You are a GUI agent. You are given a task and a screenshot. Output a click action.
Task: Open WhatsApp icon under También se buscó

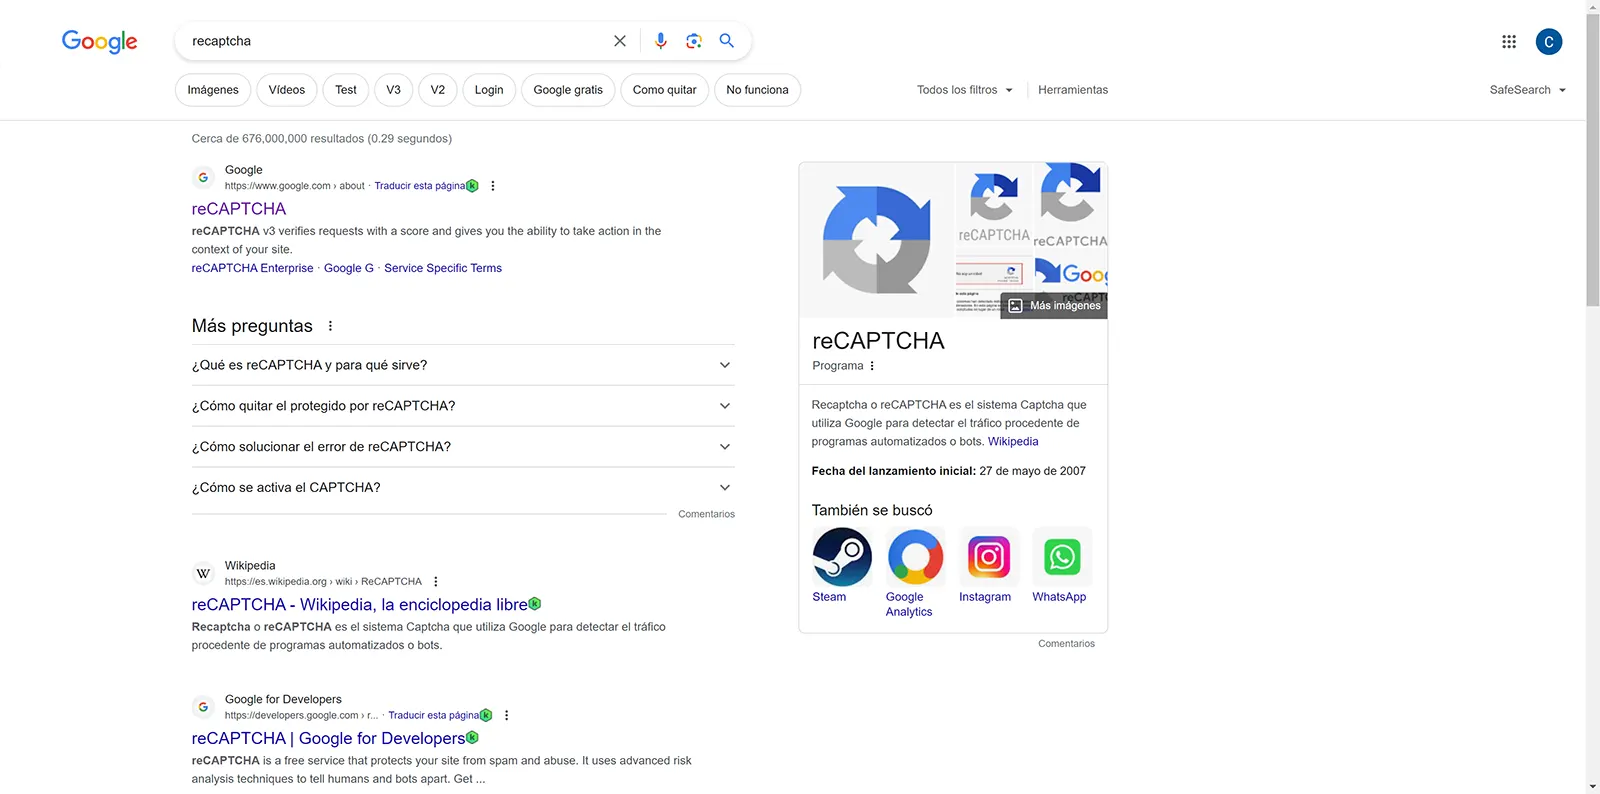point(1062,557)
